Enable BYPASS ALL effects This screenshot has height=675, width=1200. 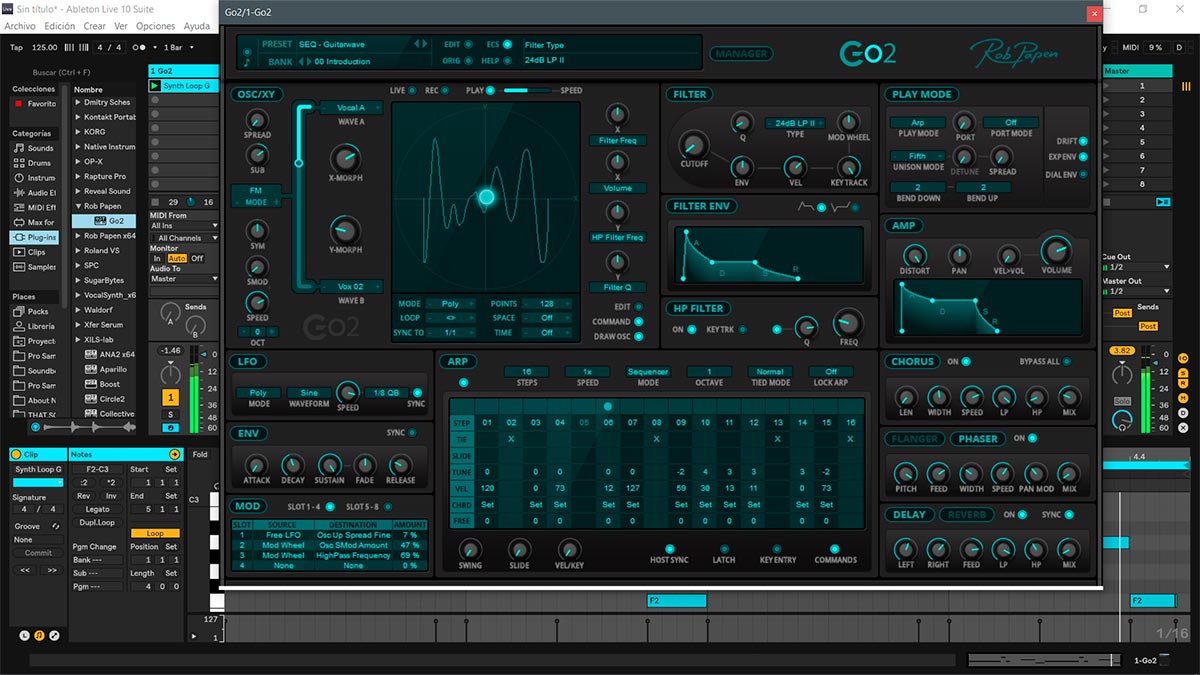[x=1068, y=361]
